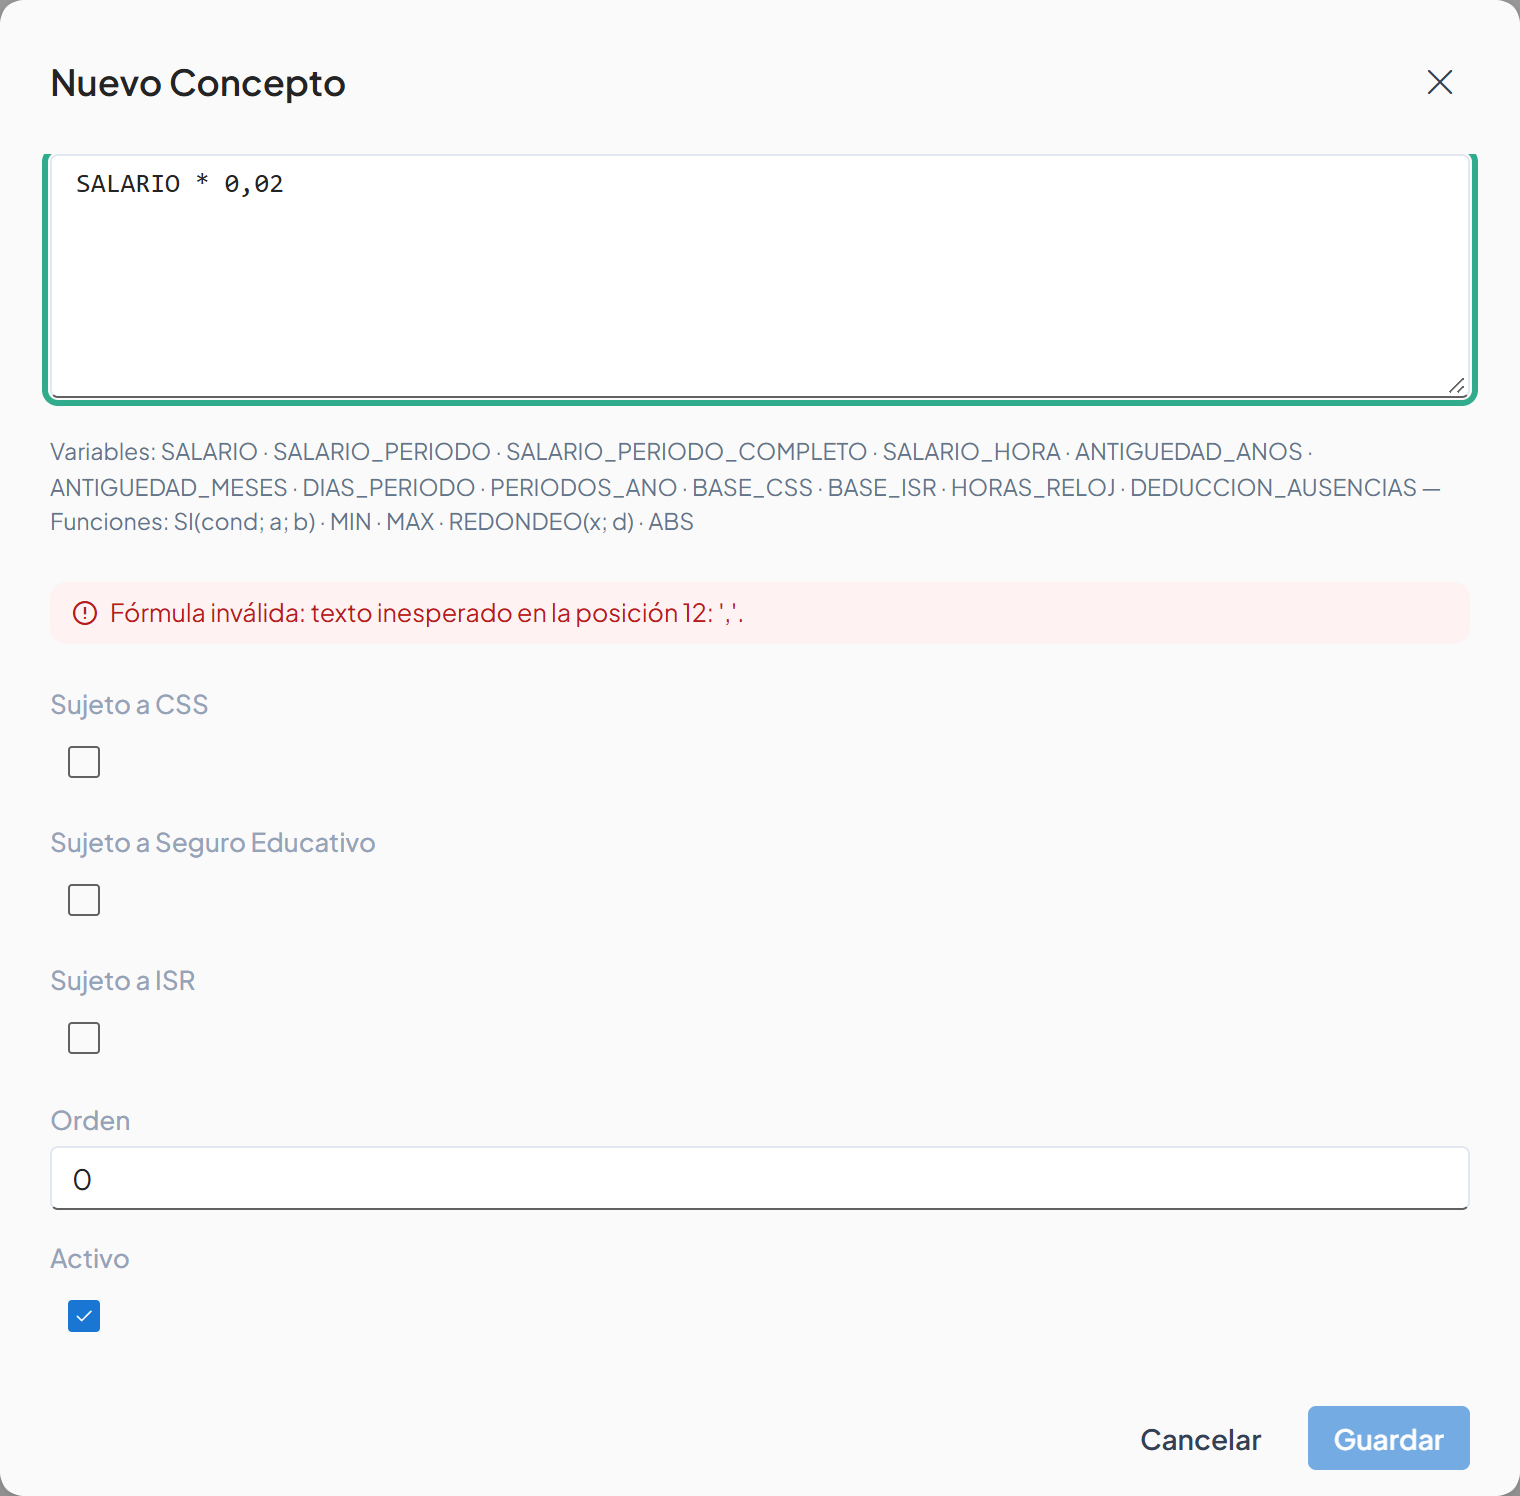Screen dimensions: 1520x1496
Task: Click the Sujeto a CSS label
Action: tap(129, 705)
